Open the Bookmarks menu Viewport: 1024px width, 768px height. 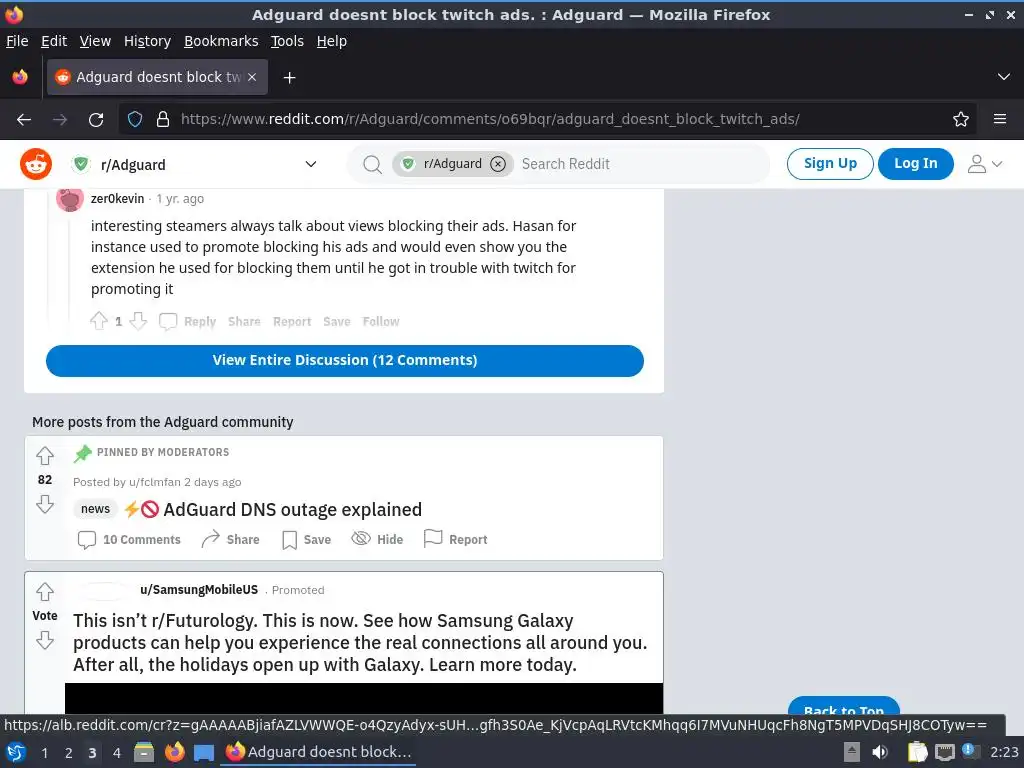pyautogui.click(x=221, y=41)
